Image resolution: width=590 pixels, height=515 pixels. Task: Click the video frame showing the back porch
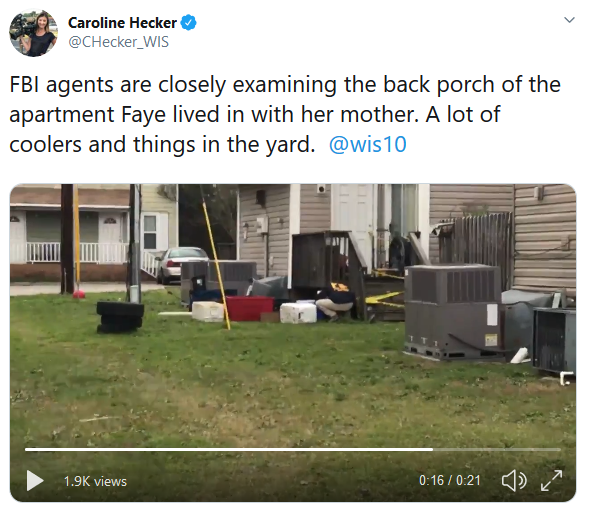pyautogui.click(x=293, y=342)
